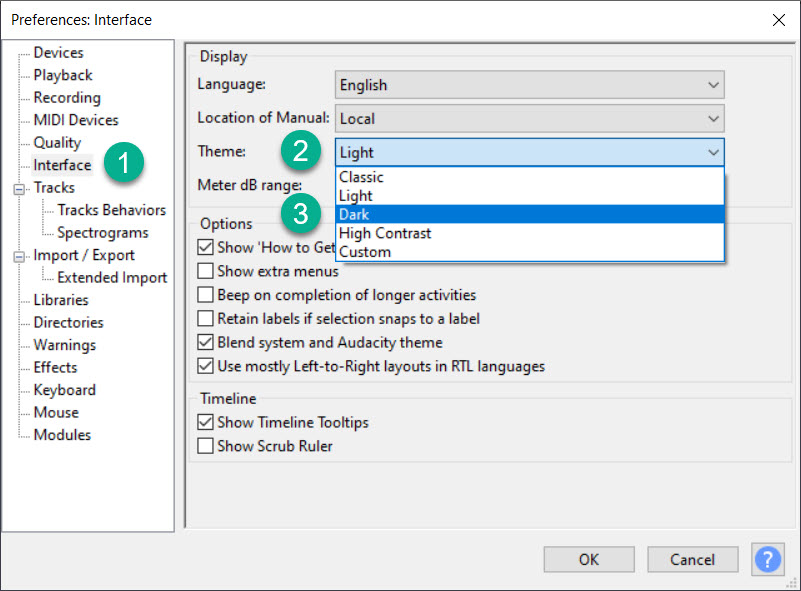Collapse the Tracks tree node
Viewport: 801px width, 591px height.
[19, 189]
